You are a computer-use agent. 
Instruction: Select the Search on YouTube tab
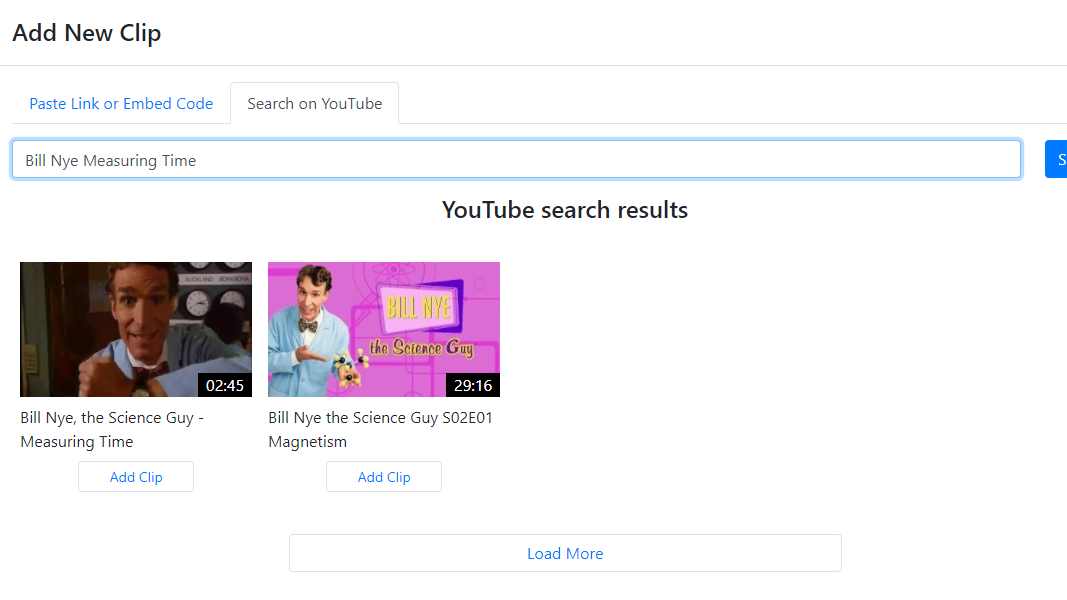coord(314,103)
